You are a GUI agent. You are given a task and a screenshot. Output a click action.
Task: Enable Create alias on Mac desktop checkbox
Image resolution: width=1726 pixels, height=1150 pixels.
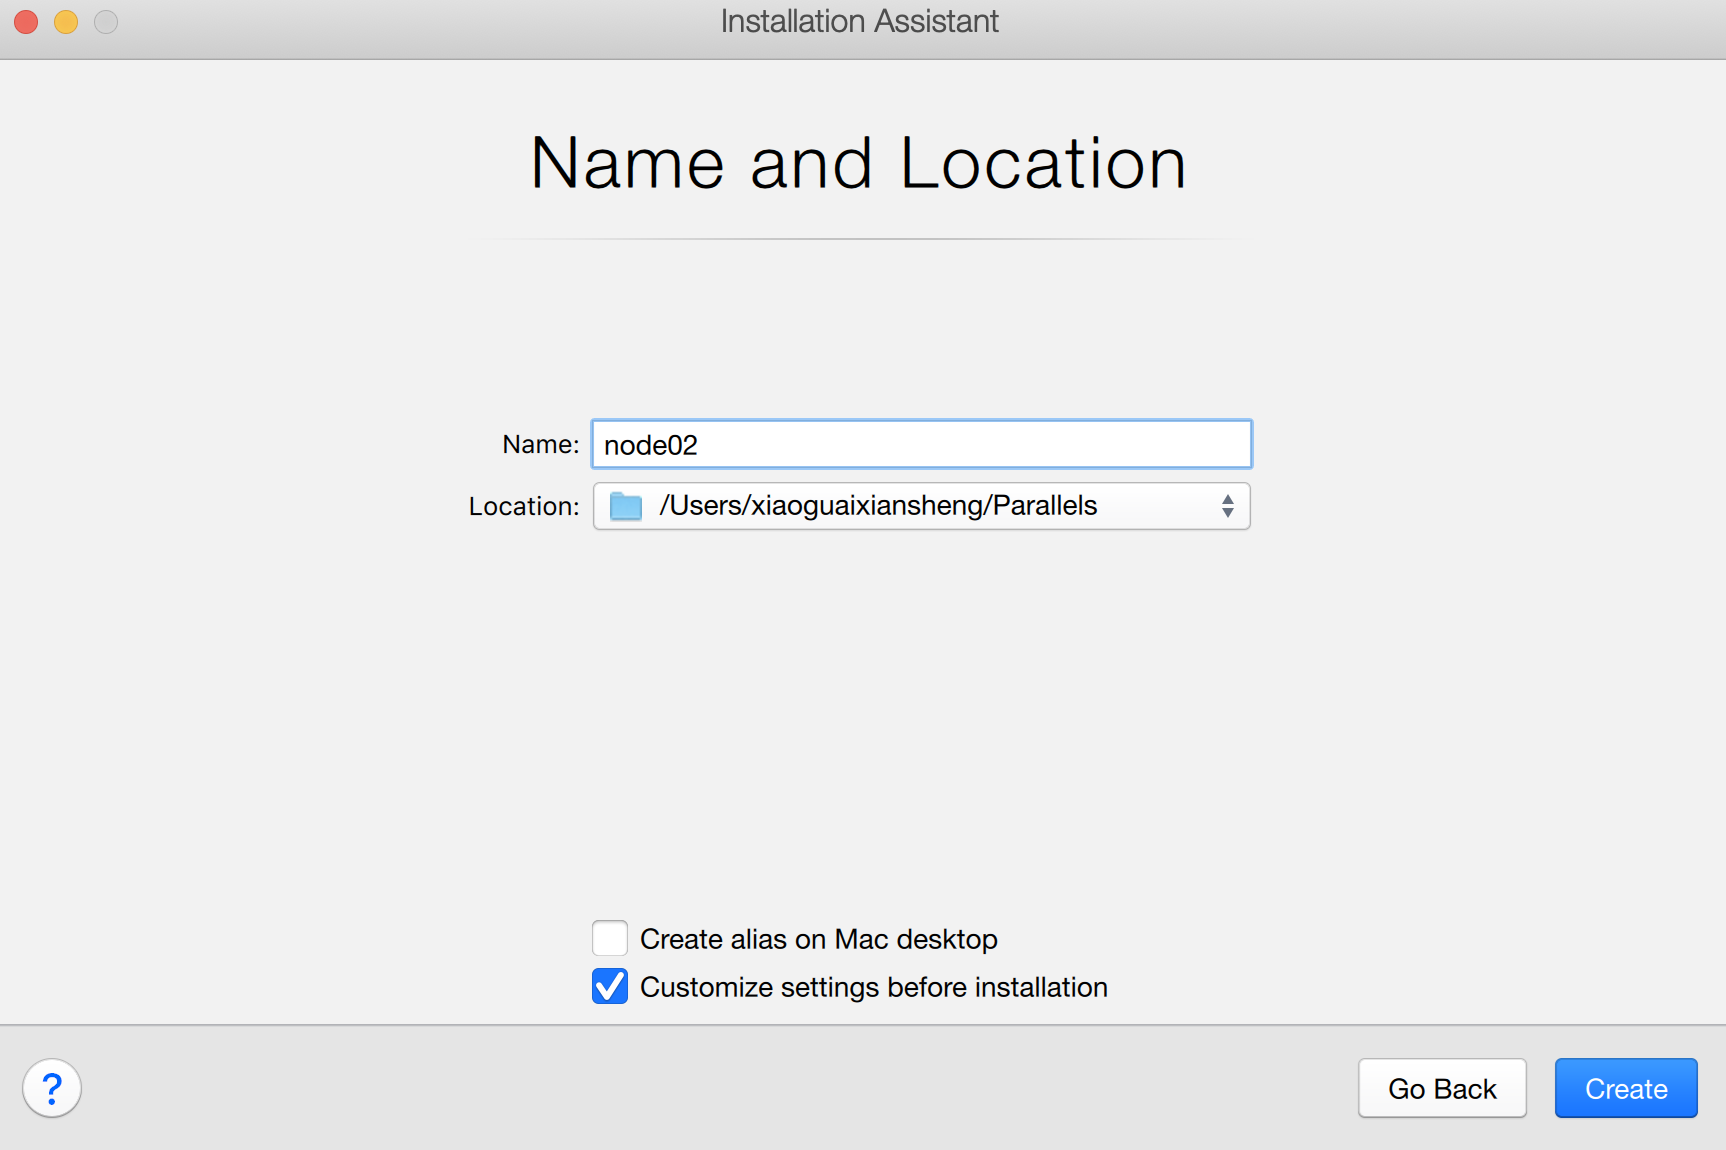click(x=610, y=939)
